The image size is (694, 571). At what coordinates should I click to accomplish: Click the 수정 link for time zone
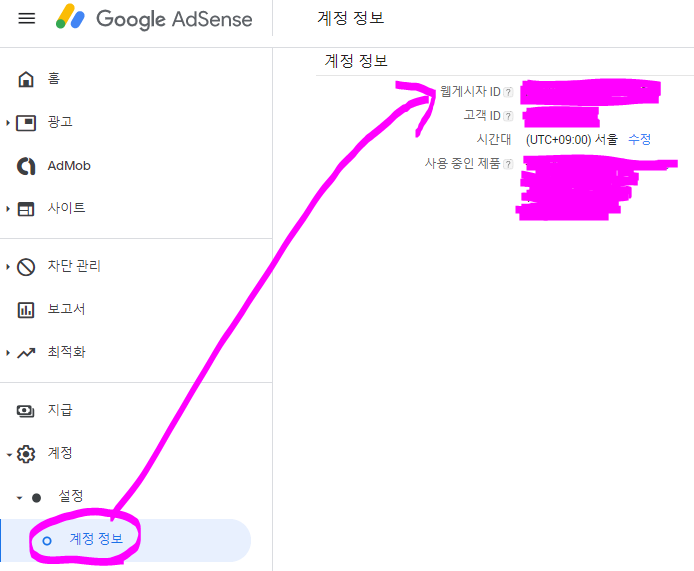pyautogui.click(x=640, y=139)
